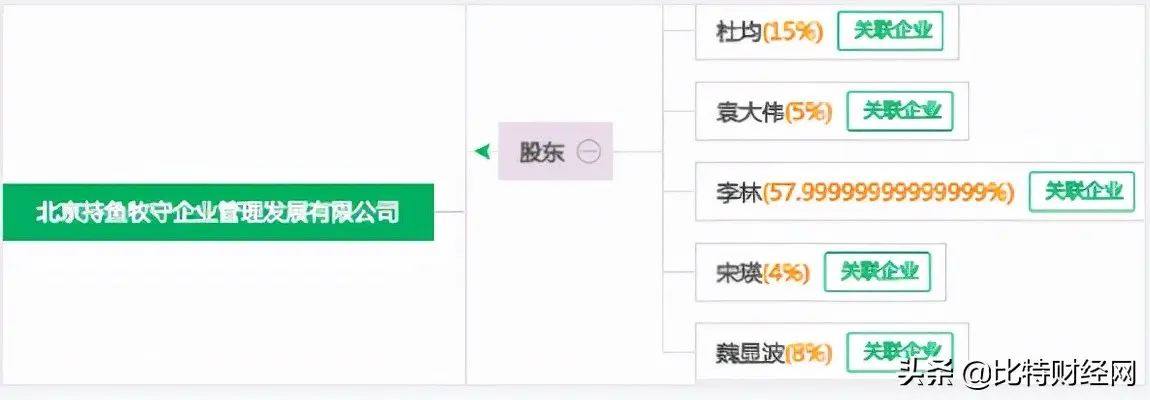Click shareholder name 宋瑛
The image size is (1150, 400).
coord(739,273)
